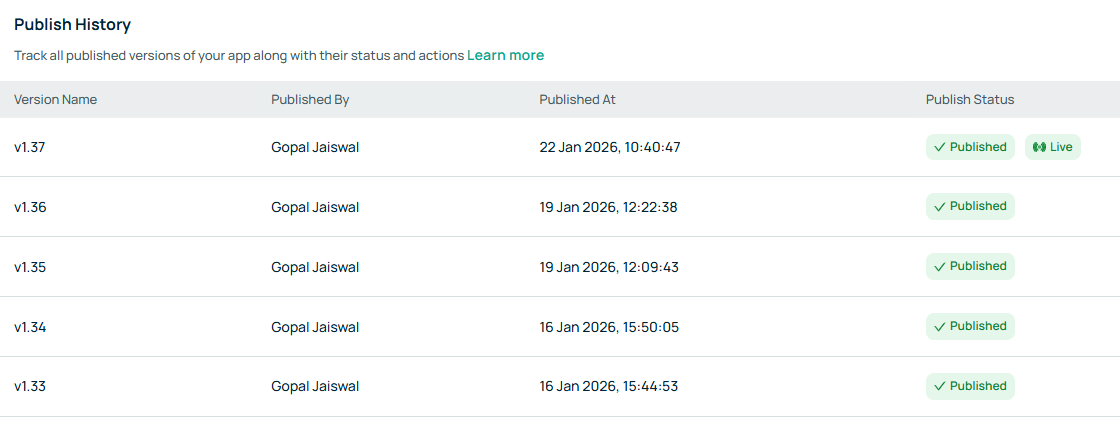Click the Published By column header

pyautogui.click(x=310, y=100)
